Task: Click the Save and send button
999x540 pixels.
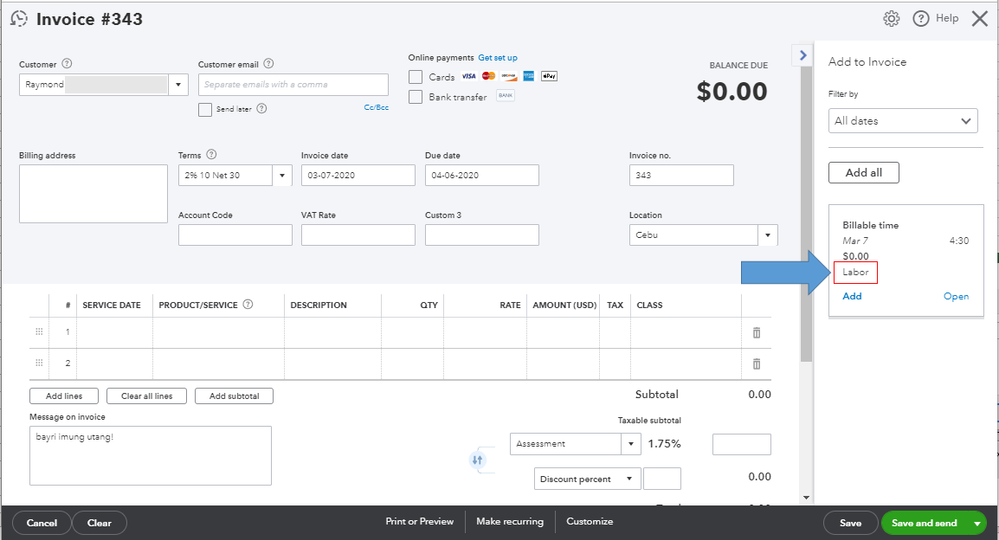Action: 924,523
